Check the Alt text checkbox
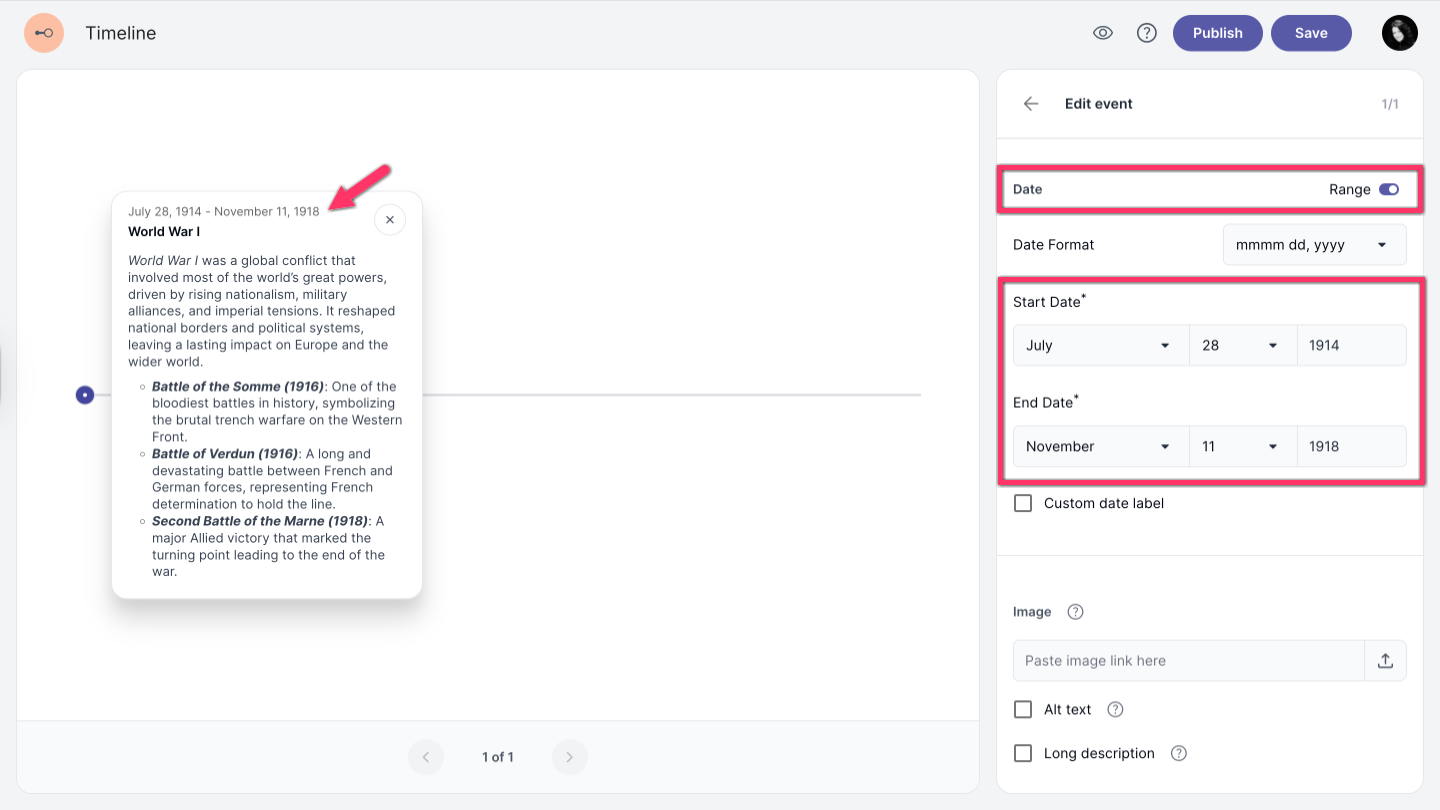1440x810 pixels. pos(1023,710)
